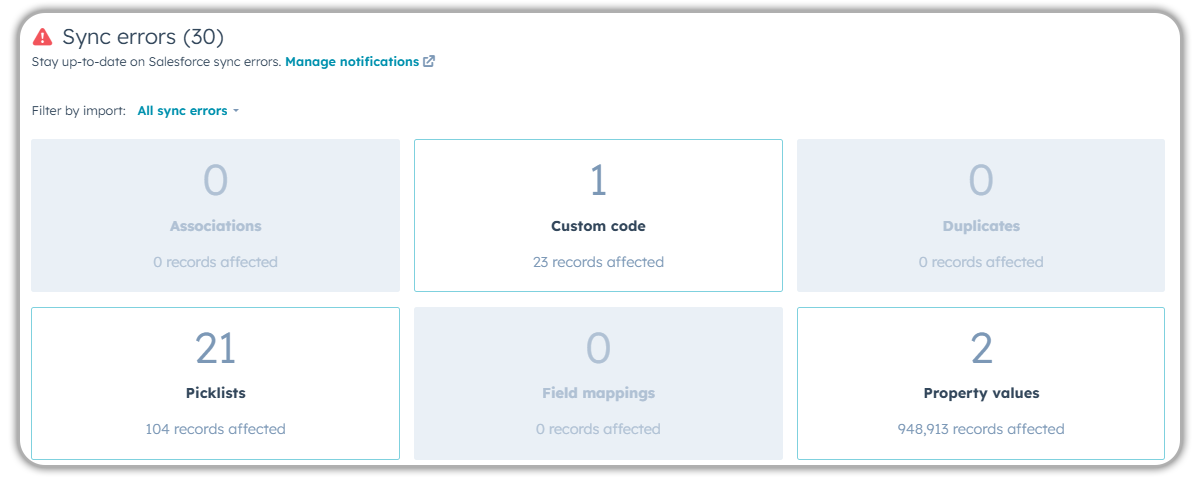Click 0 records affected under Duplicates
Screen dimensions: 1199x478
(980, 262)
